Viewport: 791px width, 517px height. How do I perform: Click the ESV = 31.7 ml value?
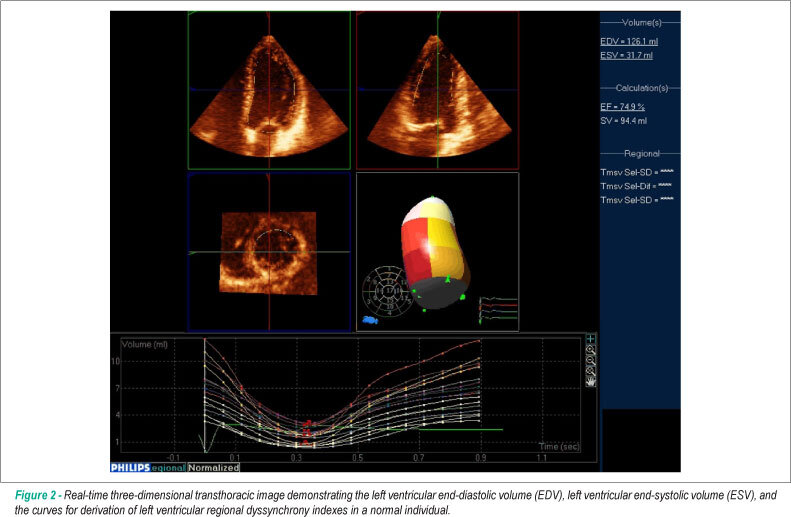[x=626, y=55]
